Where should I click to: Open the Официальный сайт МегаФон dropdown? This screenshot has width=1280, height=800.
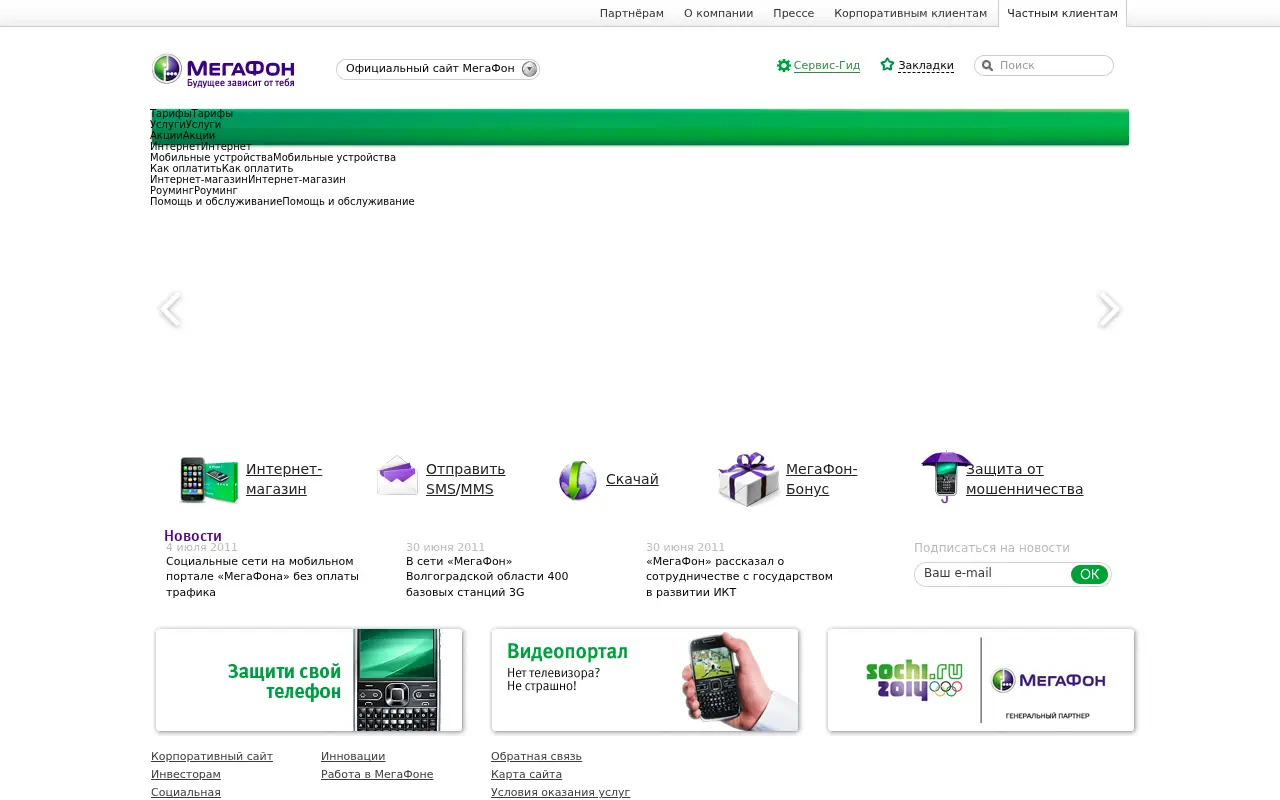(x=438, y=69)
